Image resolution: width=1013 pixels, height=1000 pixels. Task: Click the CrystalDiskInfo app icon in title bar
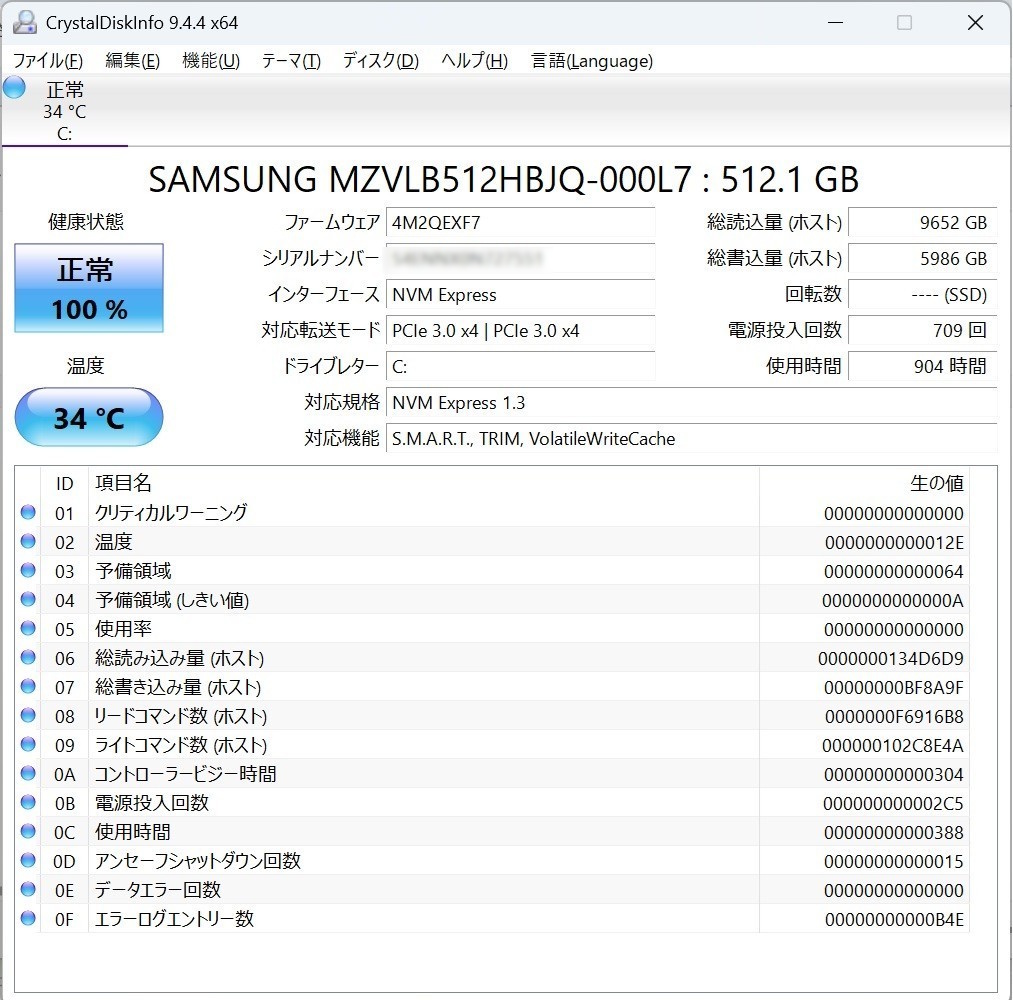coord(24,22)
